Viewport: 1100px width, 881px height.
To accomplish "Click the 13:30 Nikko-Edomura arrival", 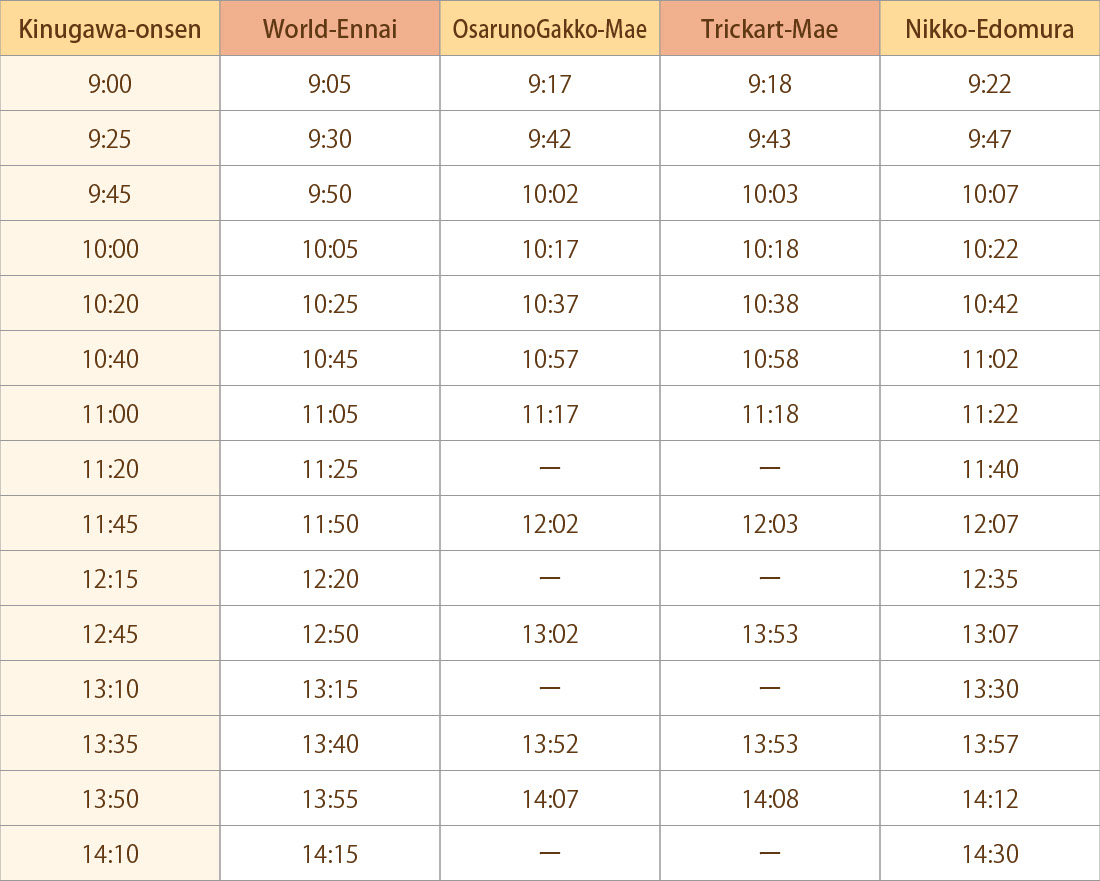I will pos(990,689).
